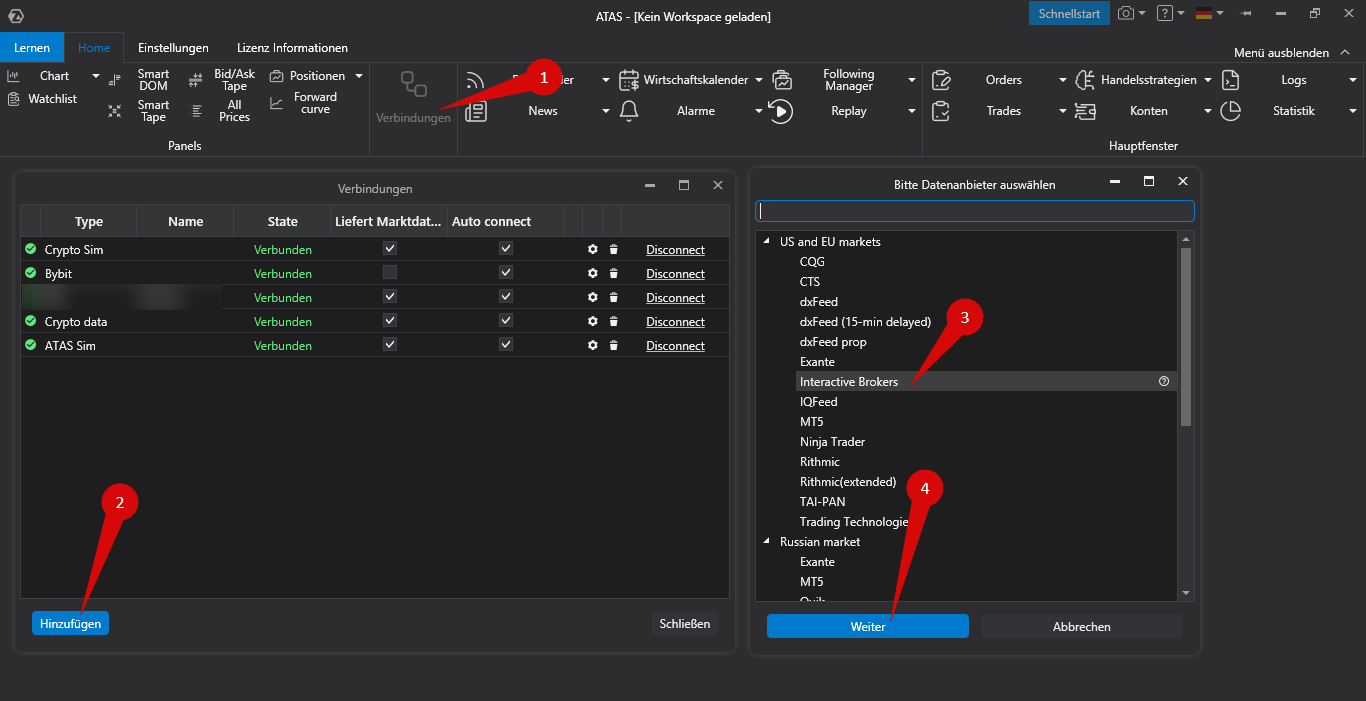
Task: Switch to the Einstellungen tab
Action: tap(173, 48)
